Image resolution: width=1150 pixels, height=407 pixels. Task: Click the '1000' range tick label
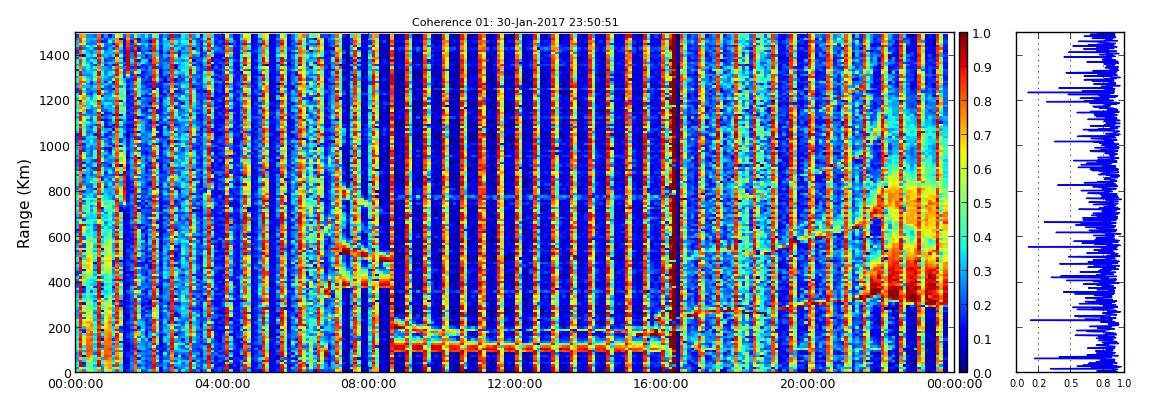(56, 146)
